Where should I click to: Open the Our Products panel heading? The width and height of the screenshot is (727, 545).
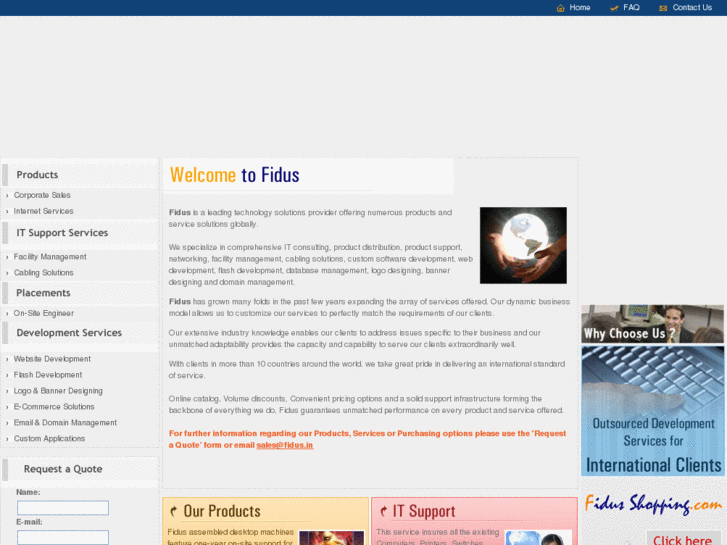pyautogui.click(x=222, y=511)
